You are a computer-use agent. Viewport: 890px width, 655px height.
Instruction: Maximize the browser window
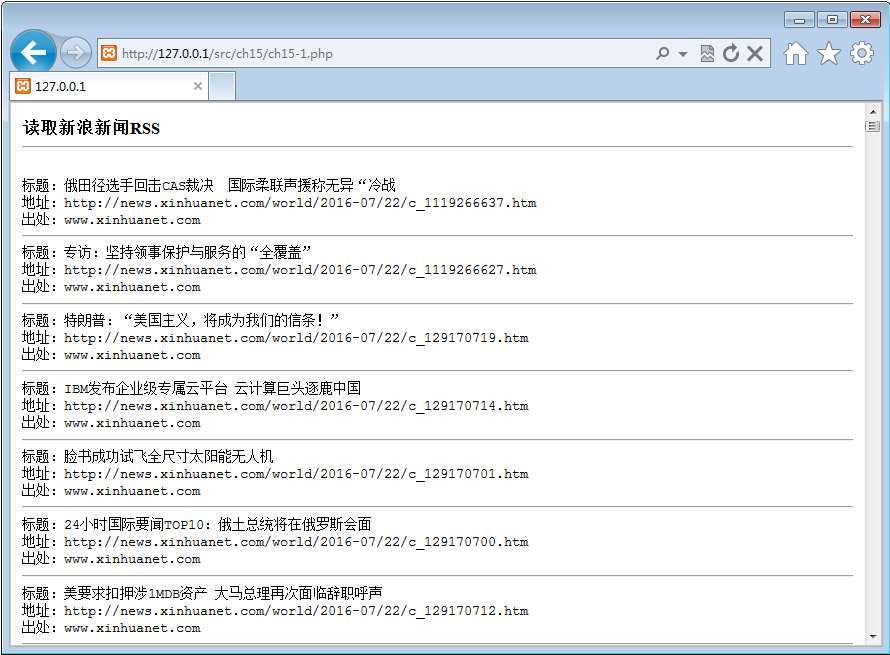[x=833, y=20]
